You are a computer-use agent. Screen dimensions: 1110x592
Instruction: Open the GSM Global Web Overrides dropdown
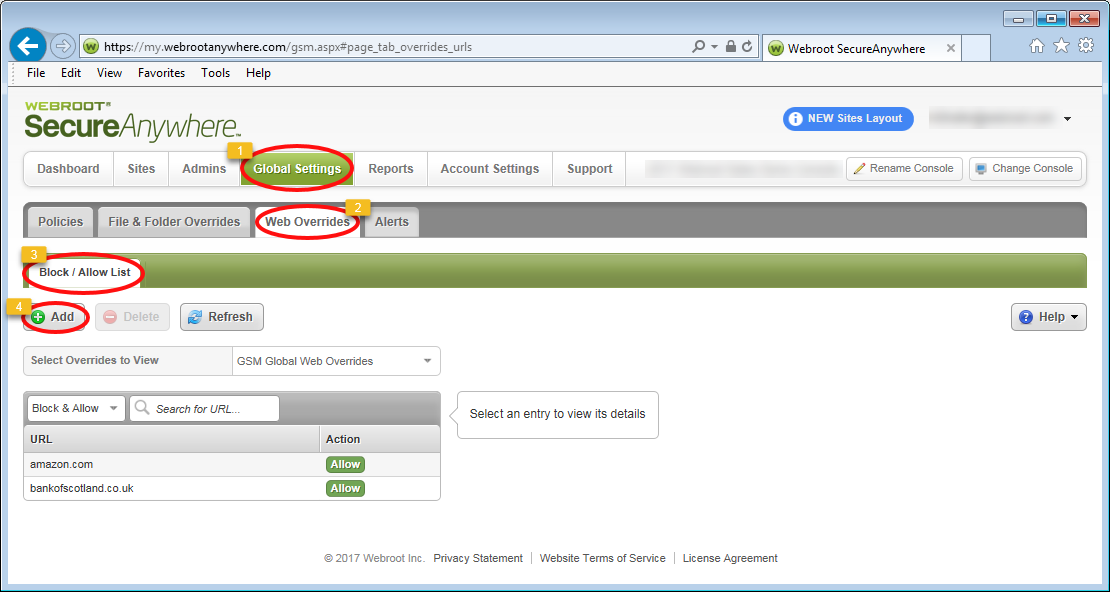(x=336, y=361)
